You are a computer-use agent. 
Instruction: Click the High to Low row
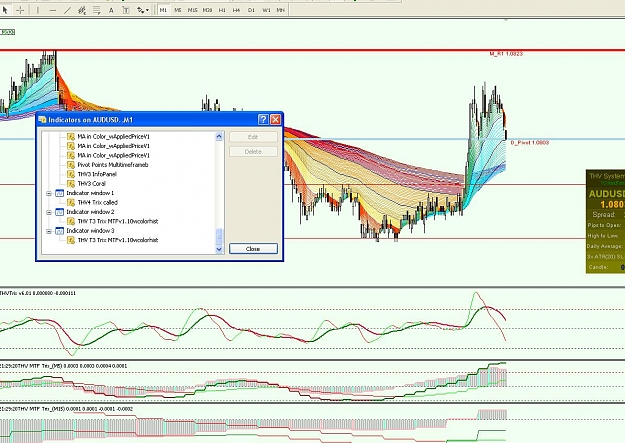[x=605, y=236]
